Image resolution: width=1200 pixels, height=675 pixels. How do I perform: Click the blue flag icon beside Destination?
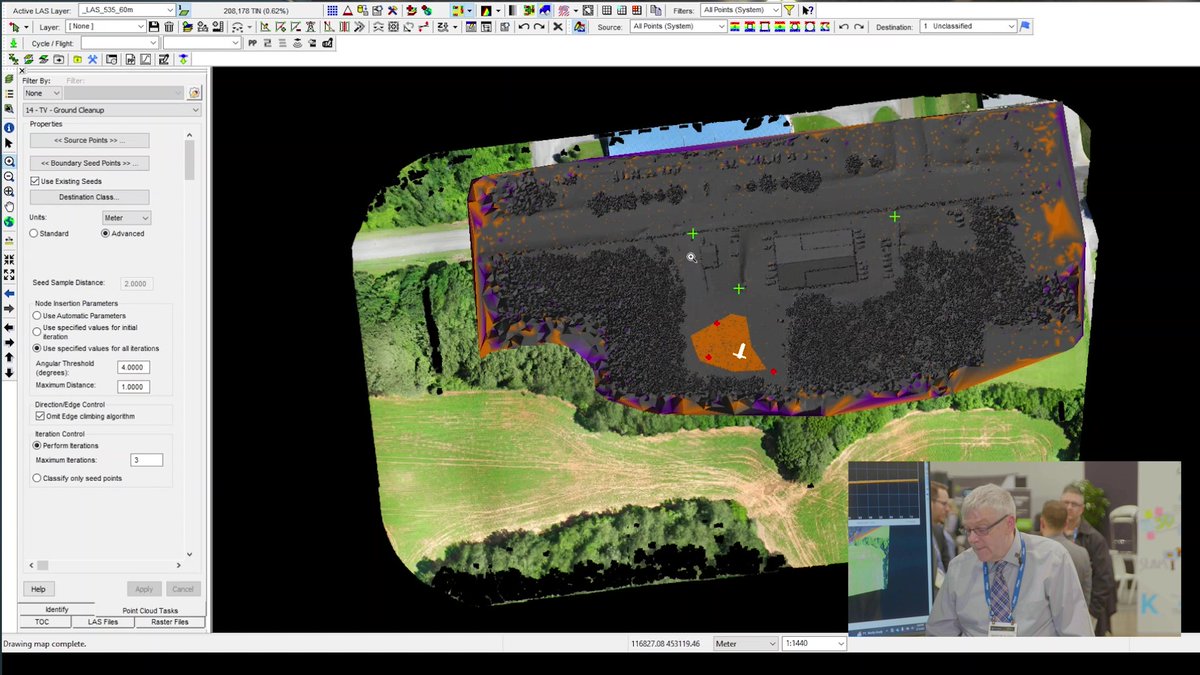coord(1025,26)
